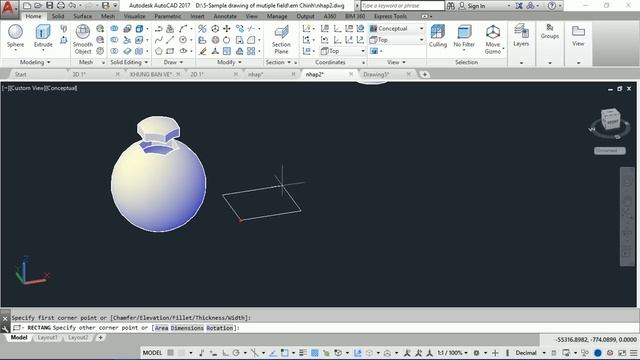
Task: Click the No Filter selection icon
Action: tap(464, 36)
